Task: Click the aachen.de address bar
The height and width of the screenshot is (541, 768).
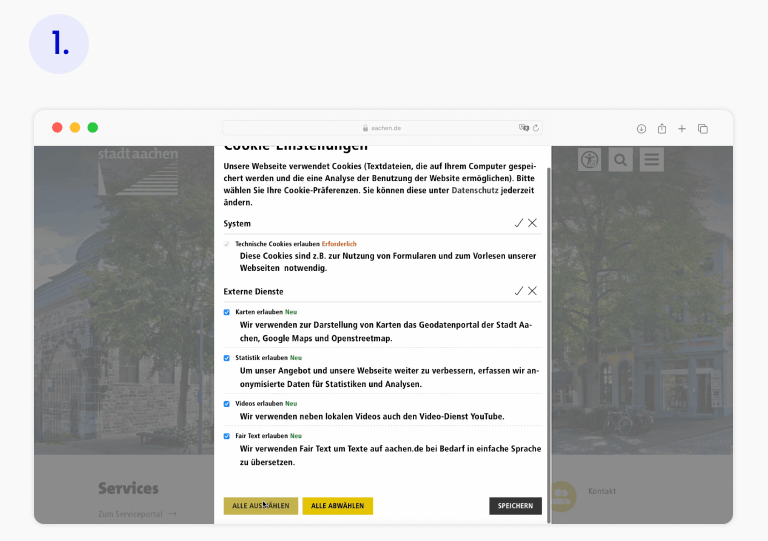Action: point(382,128)
